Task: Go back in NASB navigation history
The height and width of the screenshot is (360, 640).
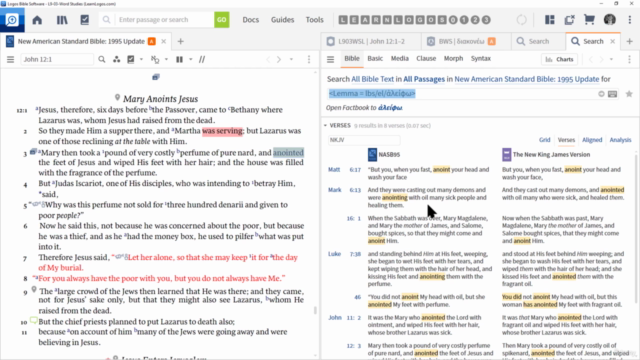Action: [268, 60]
